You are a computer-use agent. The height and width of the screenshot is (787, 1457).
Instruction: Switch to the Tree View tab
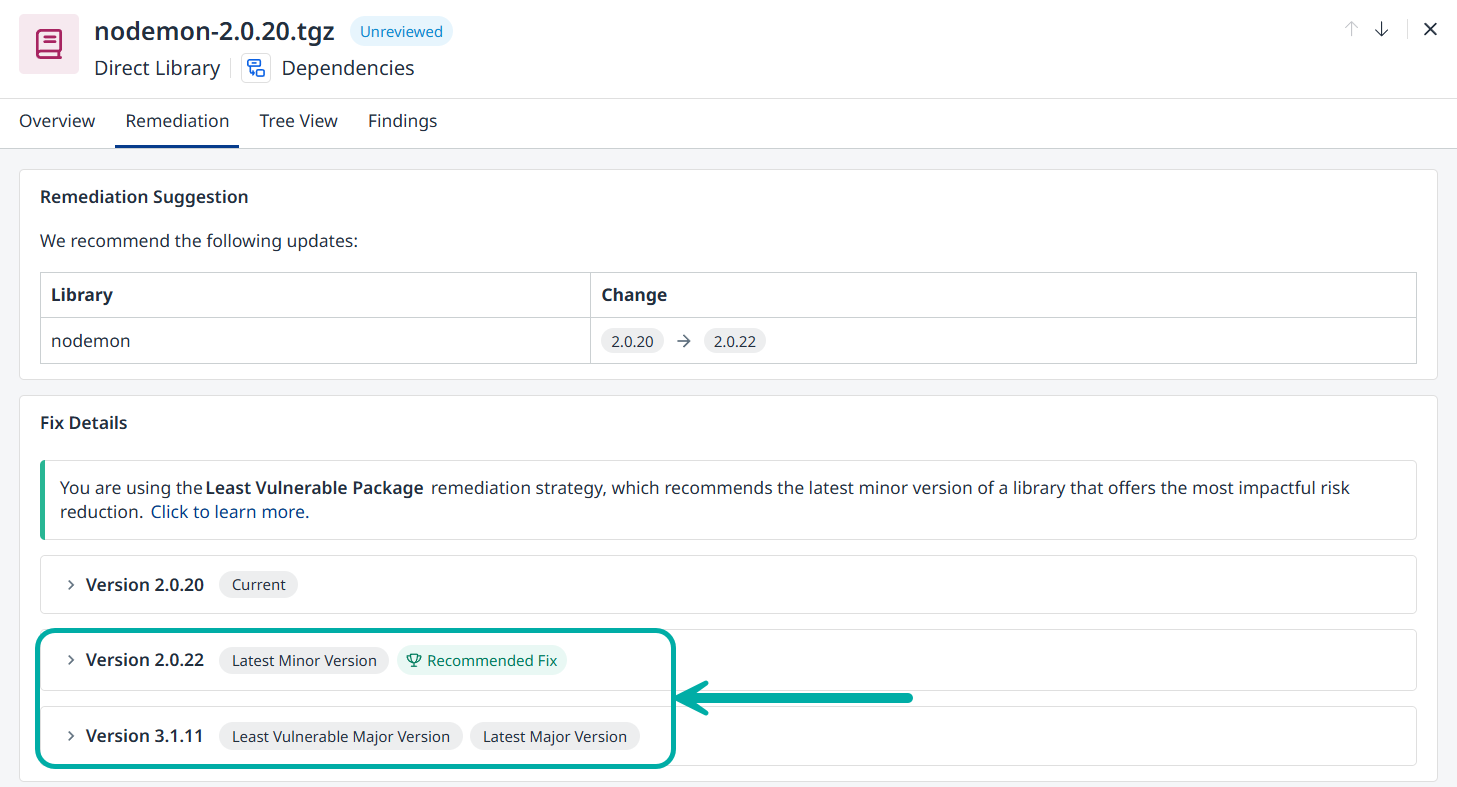click(x=298, y=121)
